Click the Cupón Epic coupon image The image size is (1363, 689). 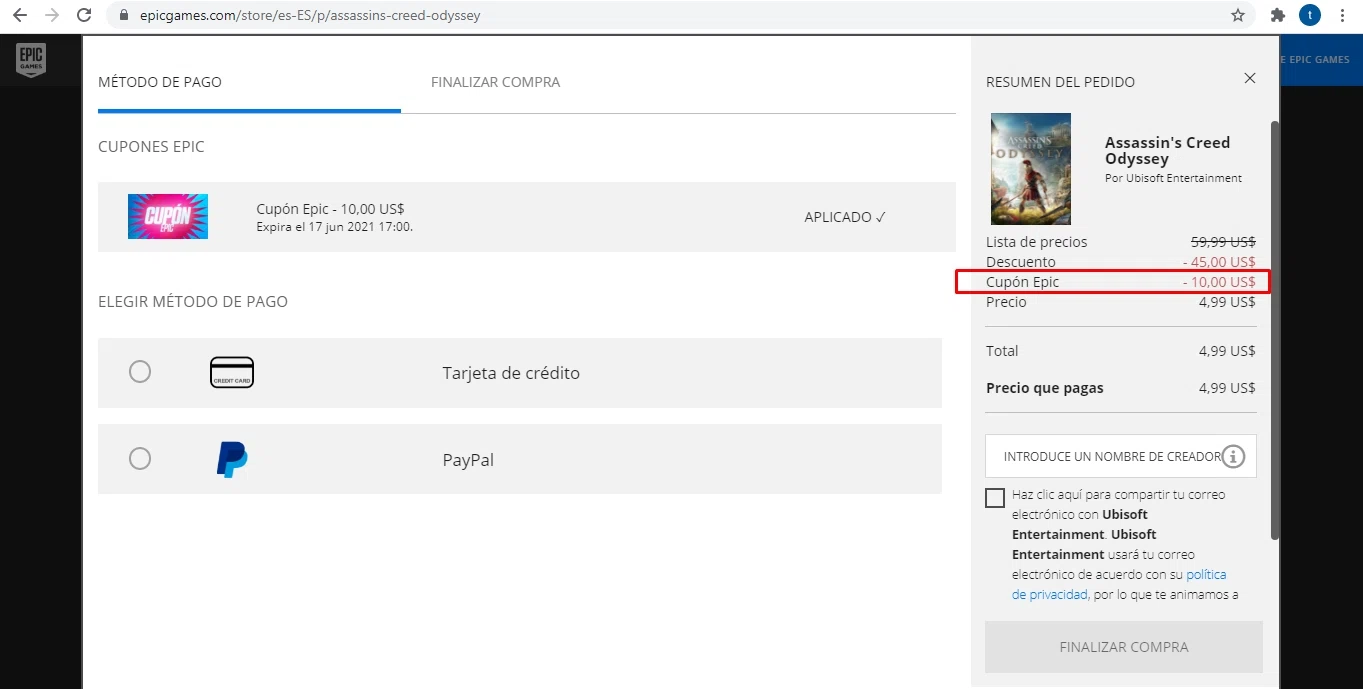pyautogui.click(x=168, y=216)
